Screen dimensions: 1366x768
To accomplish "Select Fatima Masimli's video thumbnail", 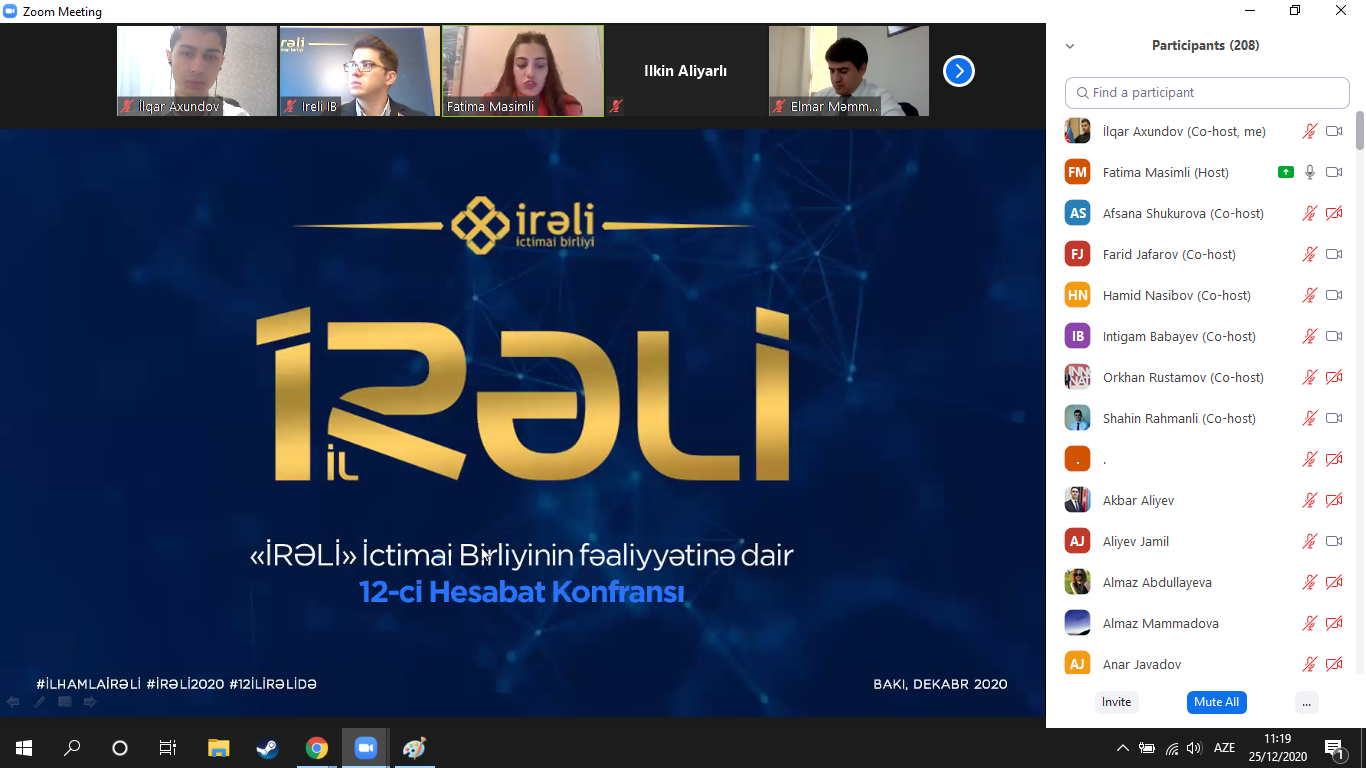I will [x=523, y=71].
